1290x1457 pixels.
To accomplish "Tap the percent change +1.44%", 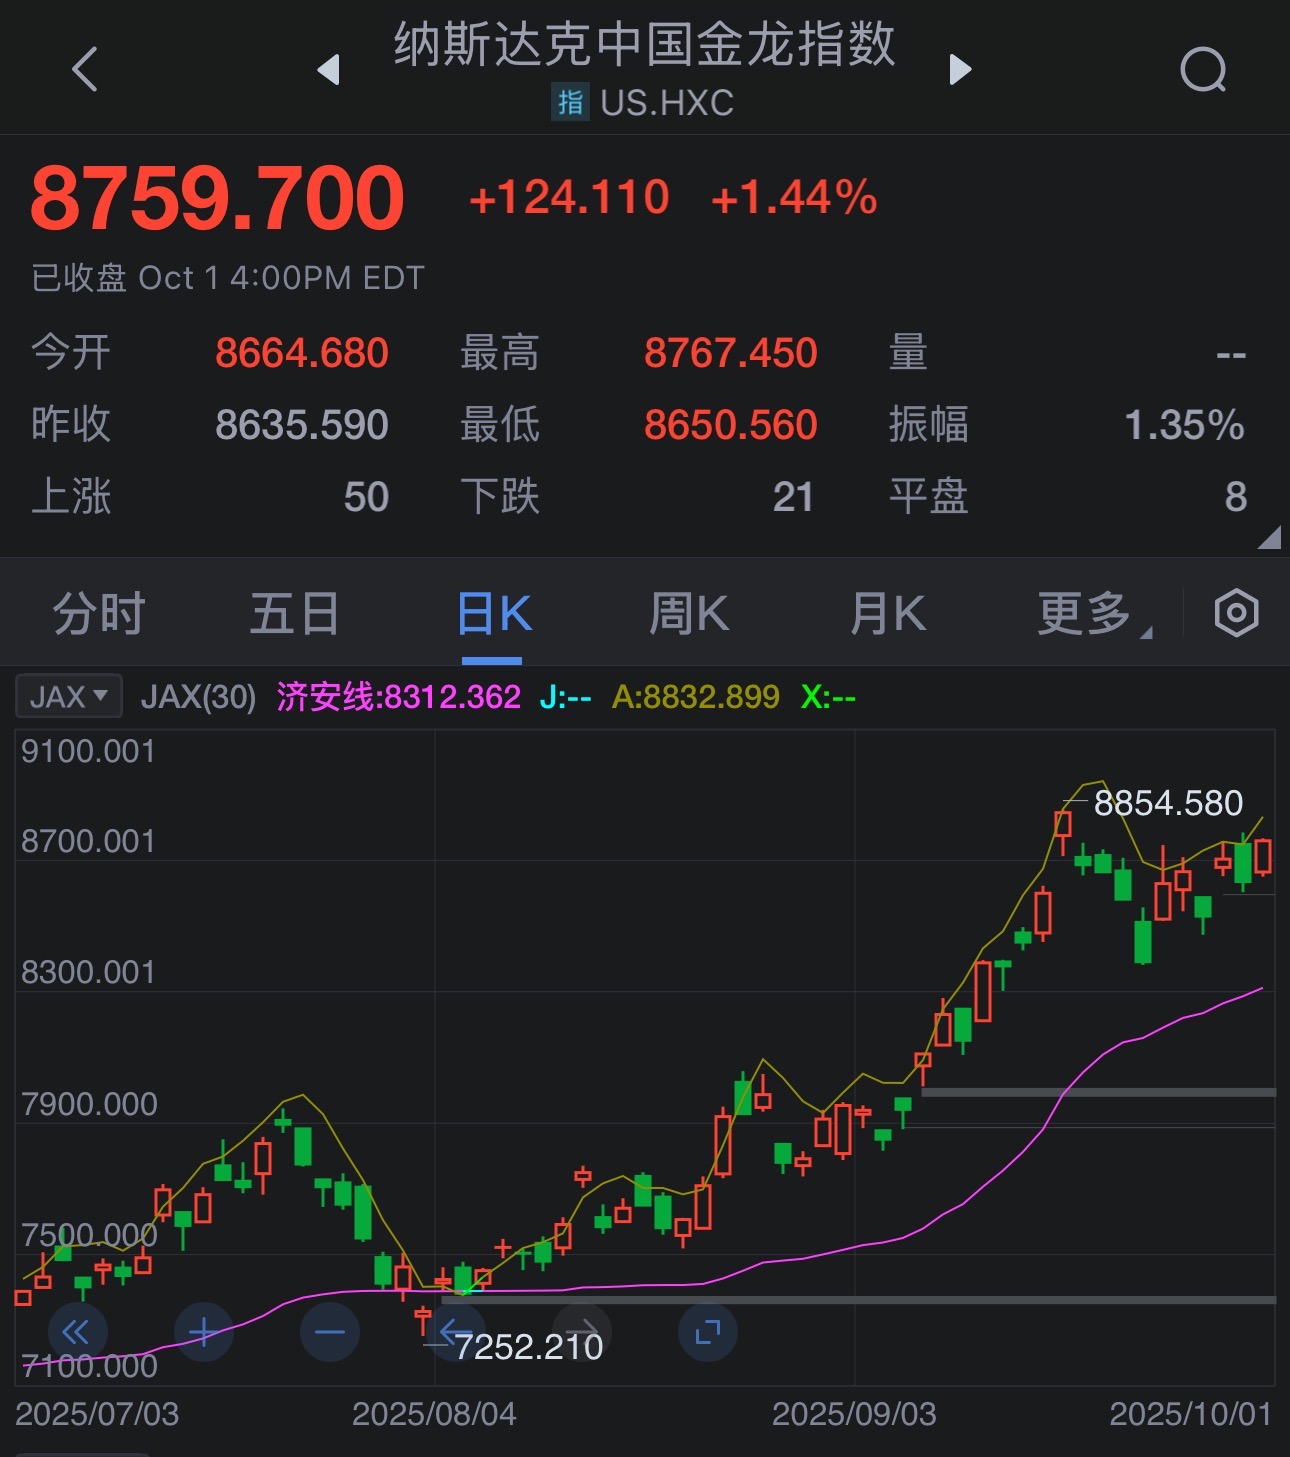I will click(794, 197).
